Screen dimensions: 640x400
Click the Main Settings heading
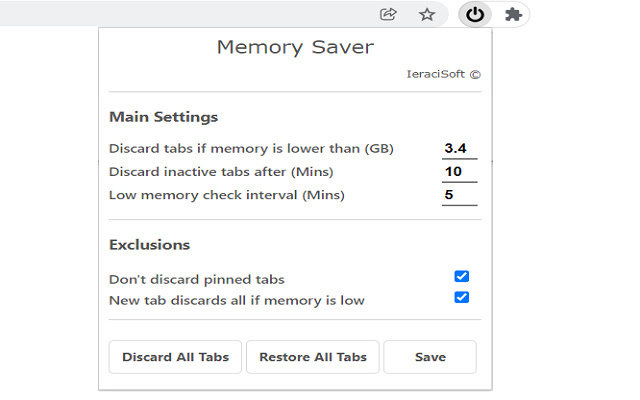click(x=163, y=117)
